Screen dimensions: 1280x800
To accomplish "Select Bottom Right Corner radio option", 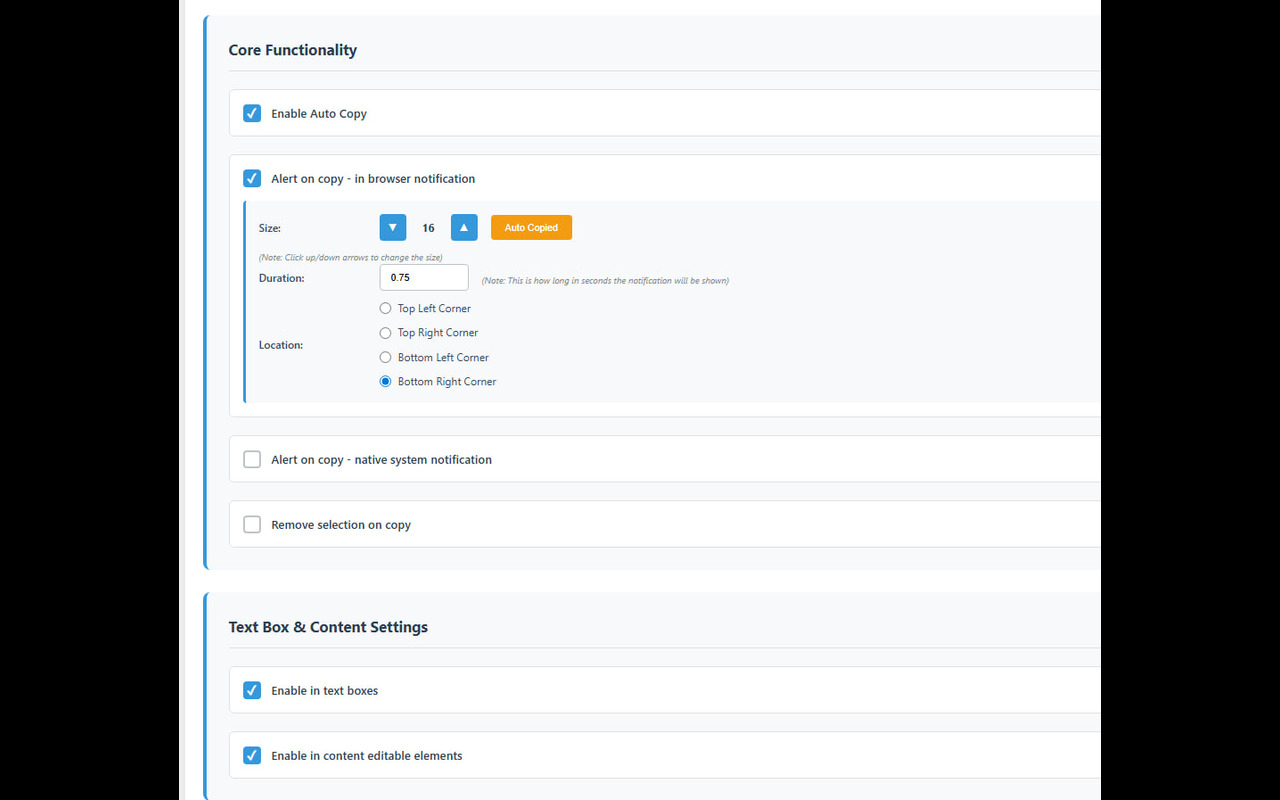I will (x=385, y=381).
